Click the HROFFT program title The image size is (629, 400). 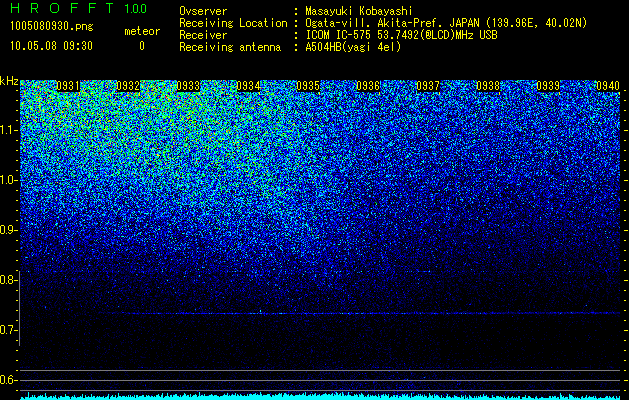tap(62, 8)
